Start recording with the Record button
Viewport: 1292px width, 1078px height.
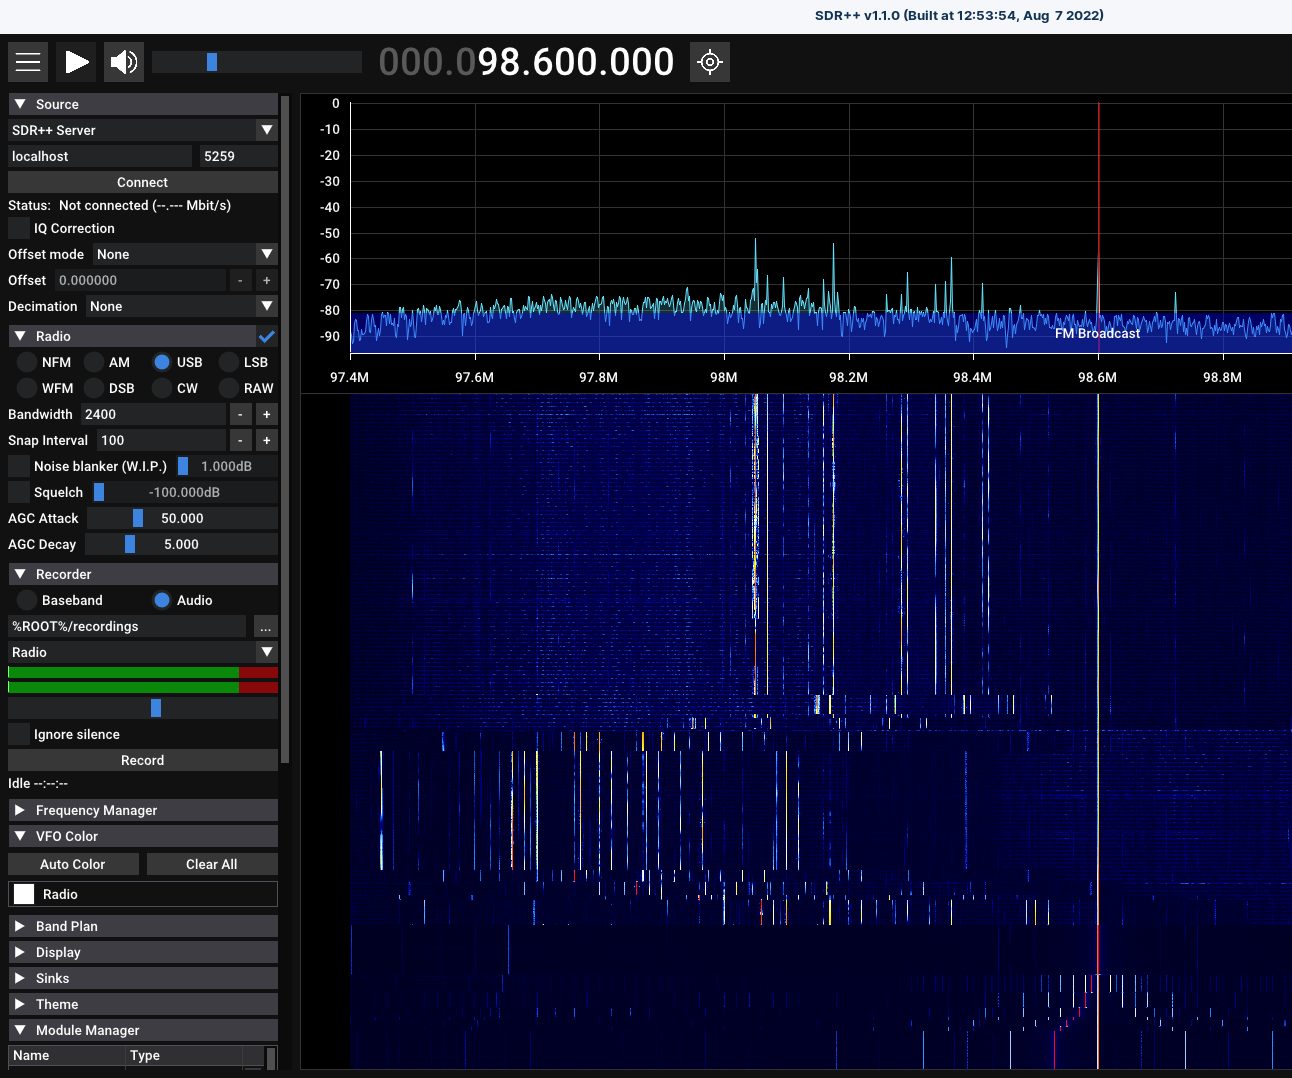[142, 760]
